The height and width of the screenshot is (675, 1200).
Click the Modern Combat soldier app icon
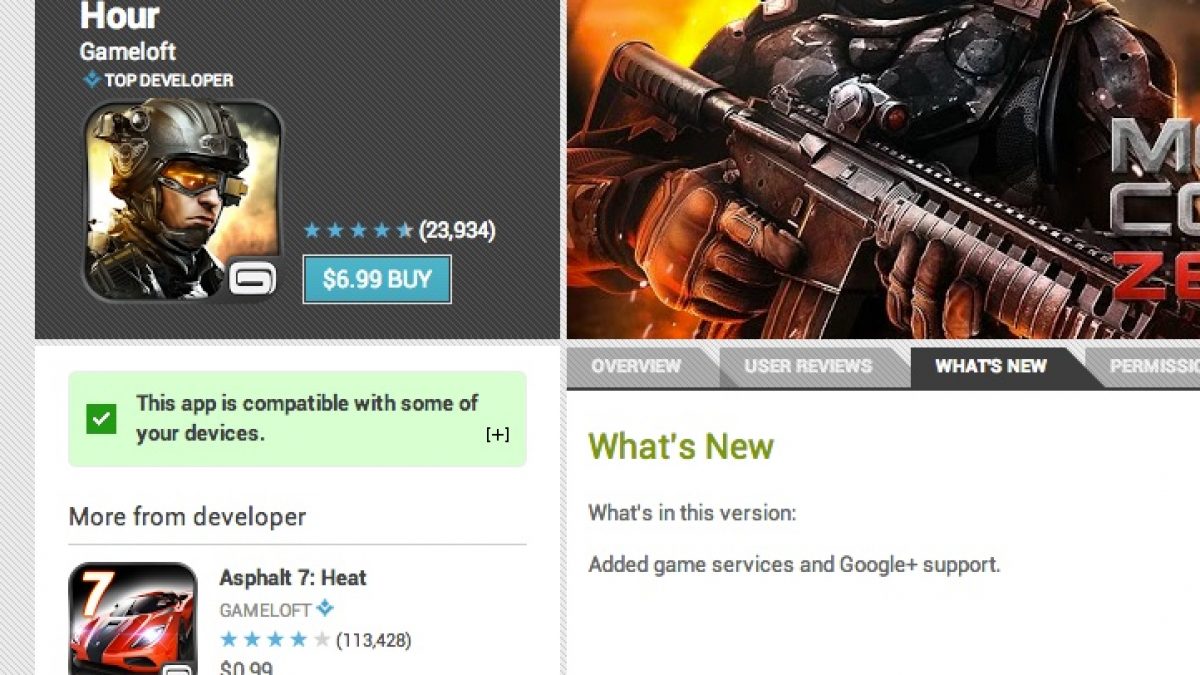coord(182,201)
